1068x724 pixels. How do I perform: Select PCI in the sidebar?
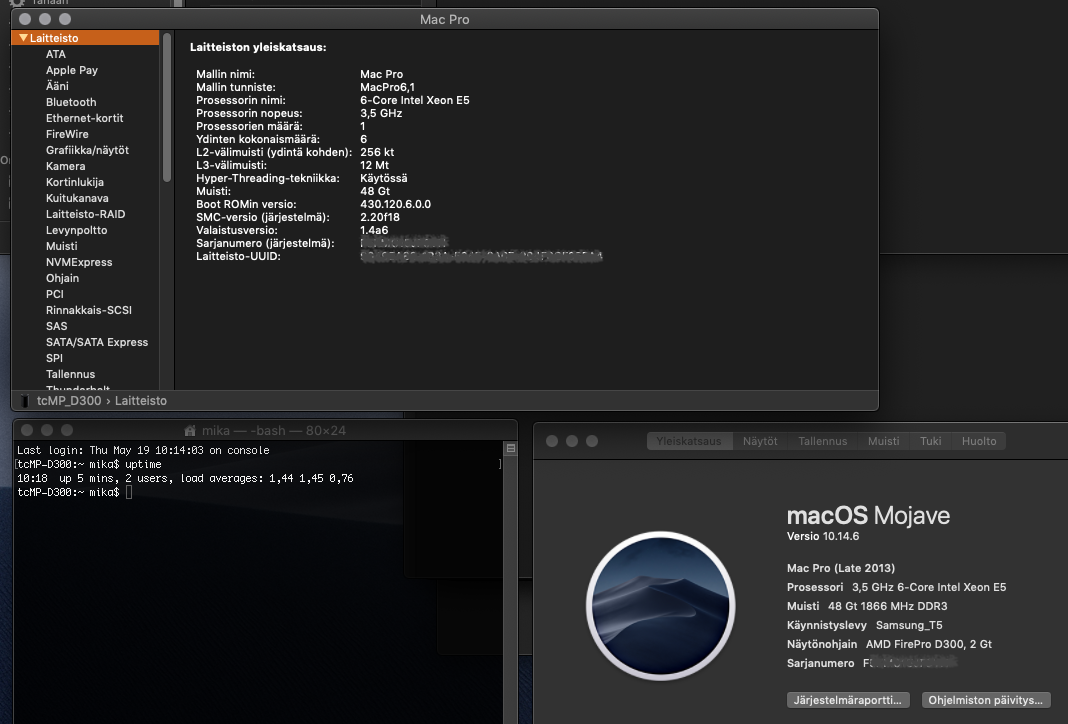click(x=54, y=294)
